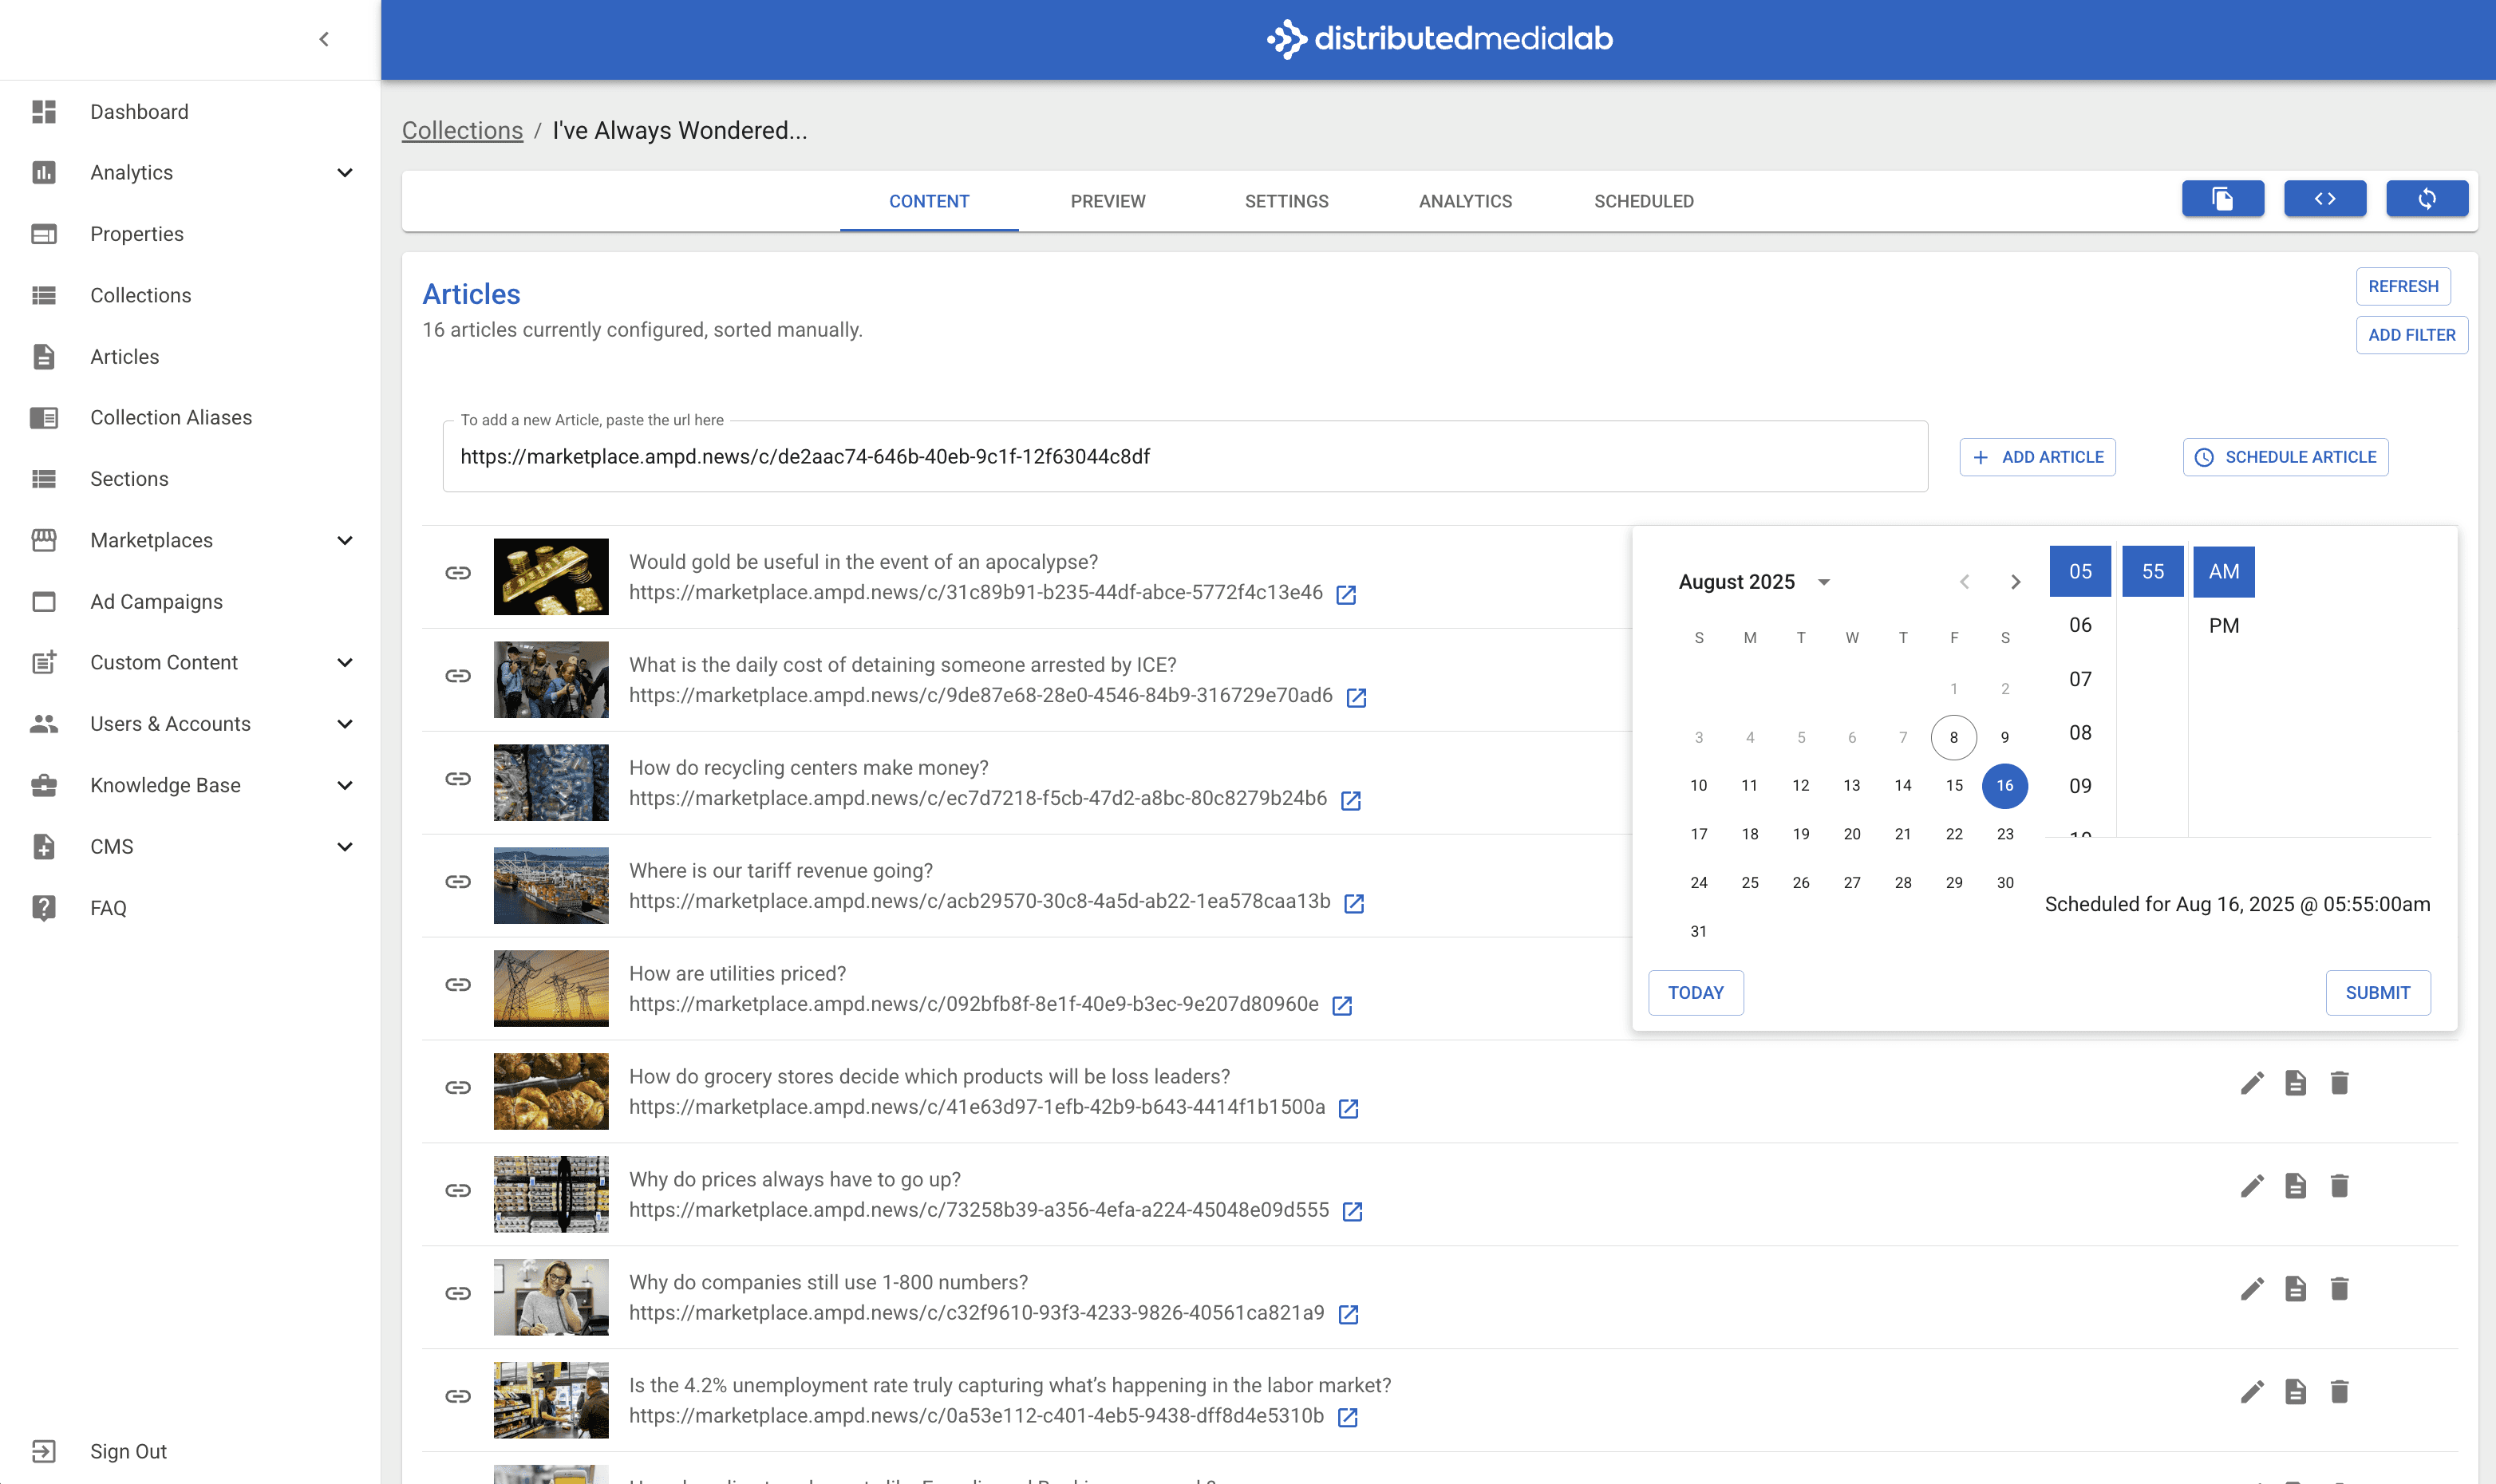
Task: Expand the Marketplaces sidebar menu
Action: coord(344,541)
